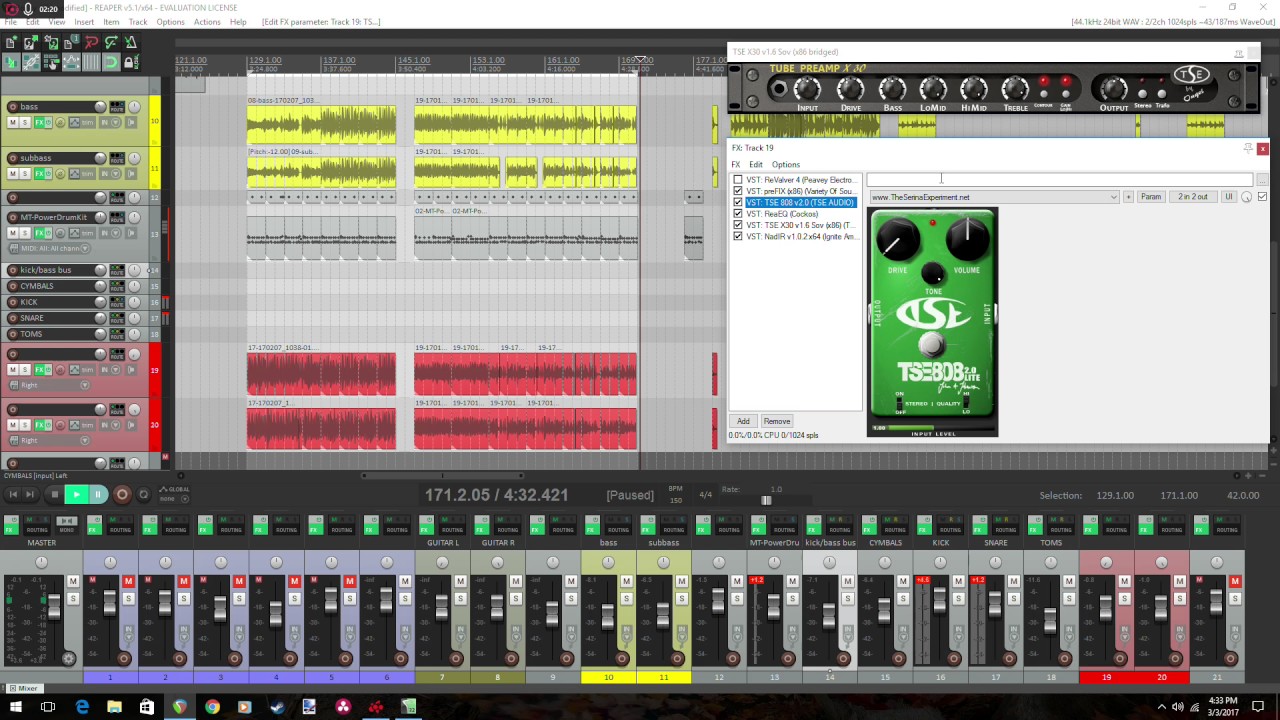Click the UI button in FX window
The height and width of the screenshot is (720, 1280).
tap(1229, 197)
